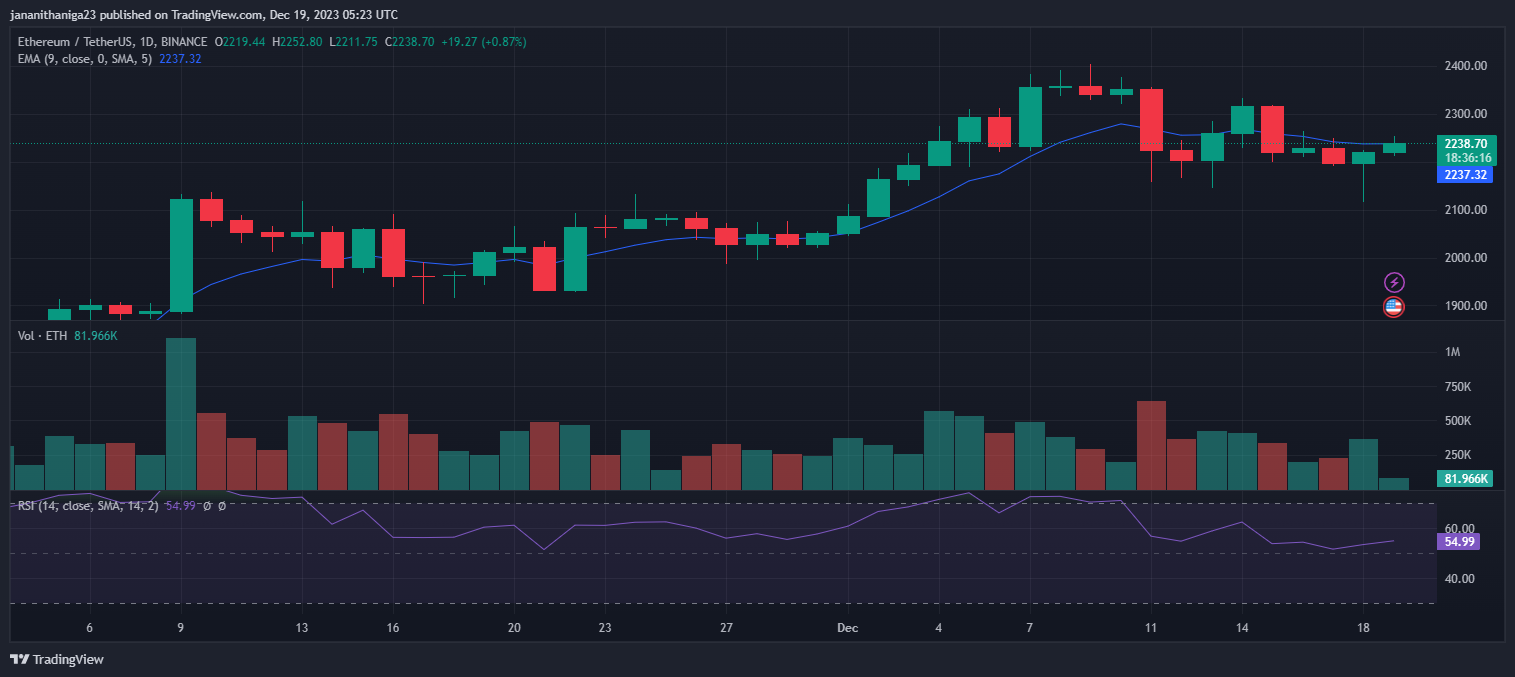Click the green volume tag 81.966K
1515x677 pixels.
click(1465, 479)
